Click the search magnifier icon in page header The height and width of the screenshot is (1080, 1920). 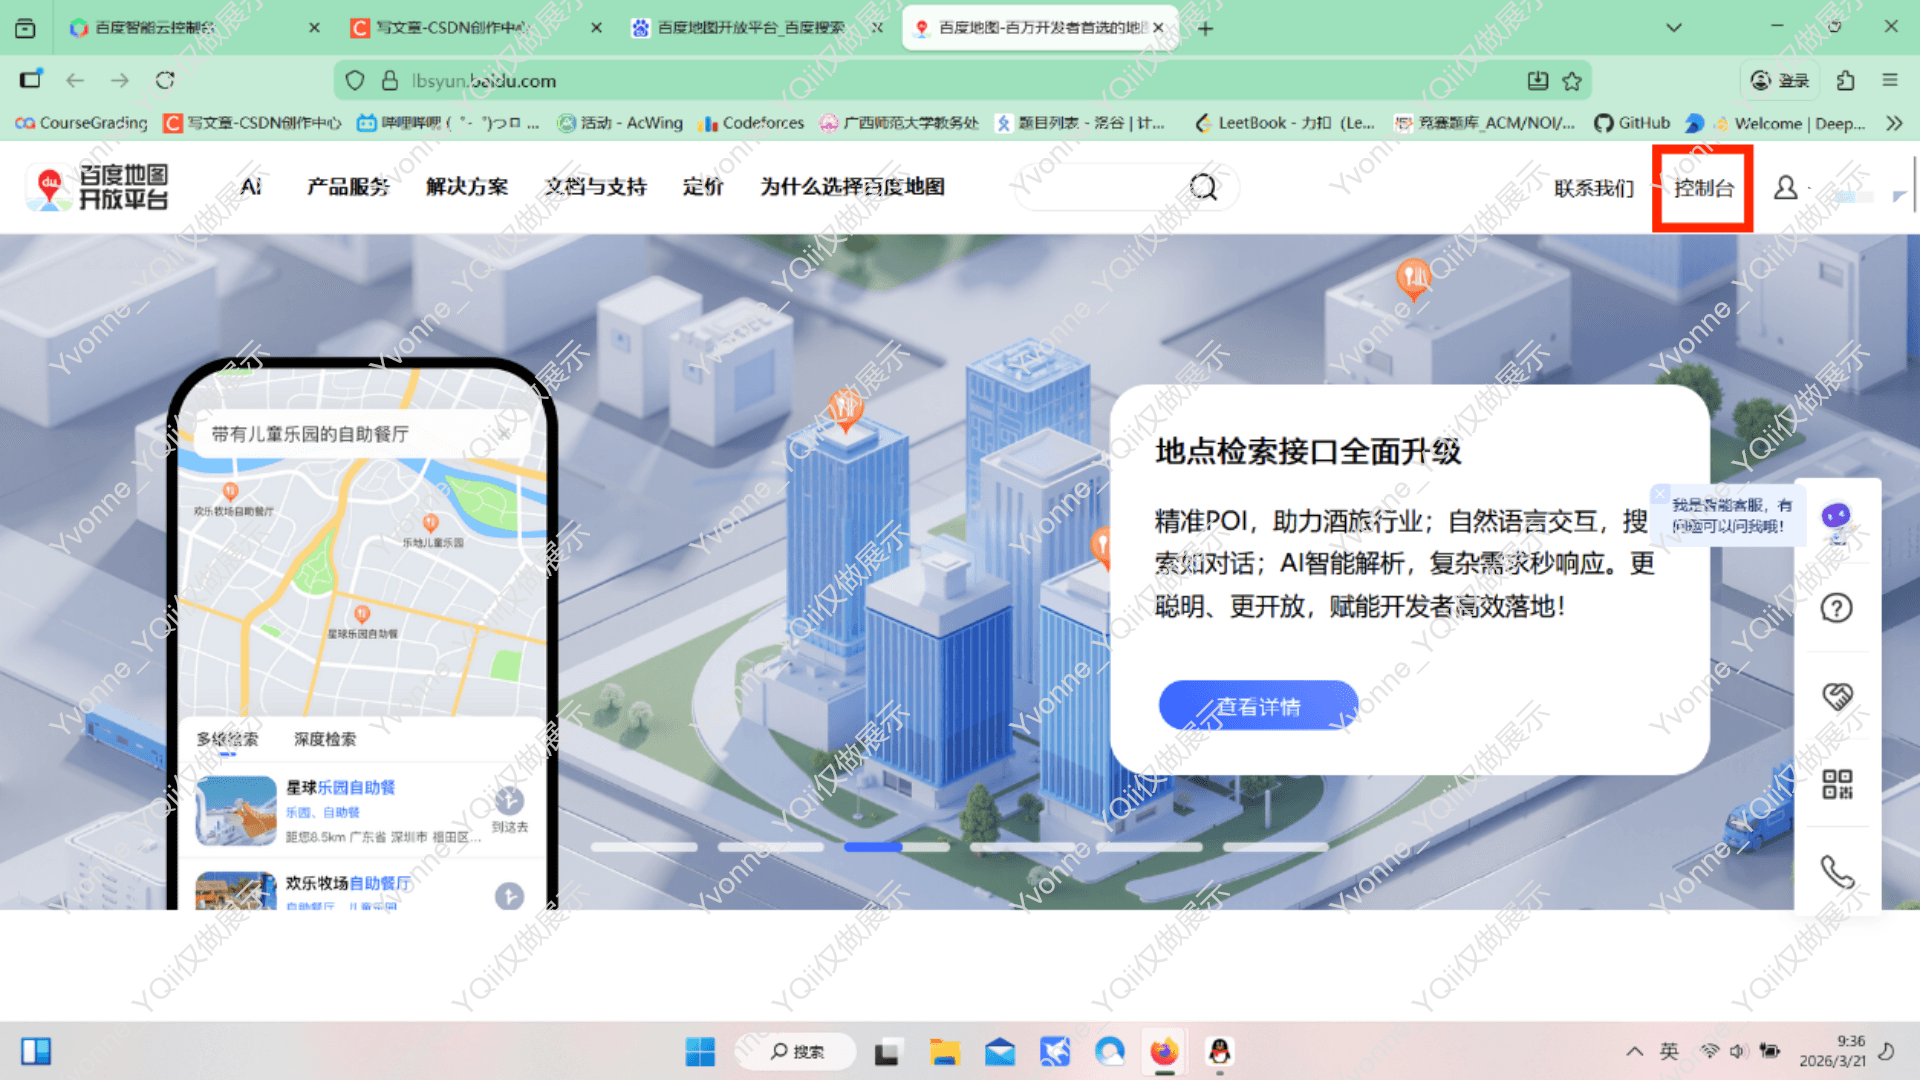(x=1204, y=187)
